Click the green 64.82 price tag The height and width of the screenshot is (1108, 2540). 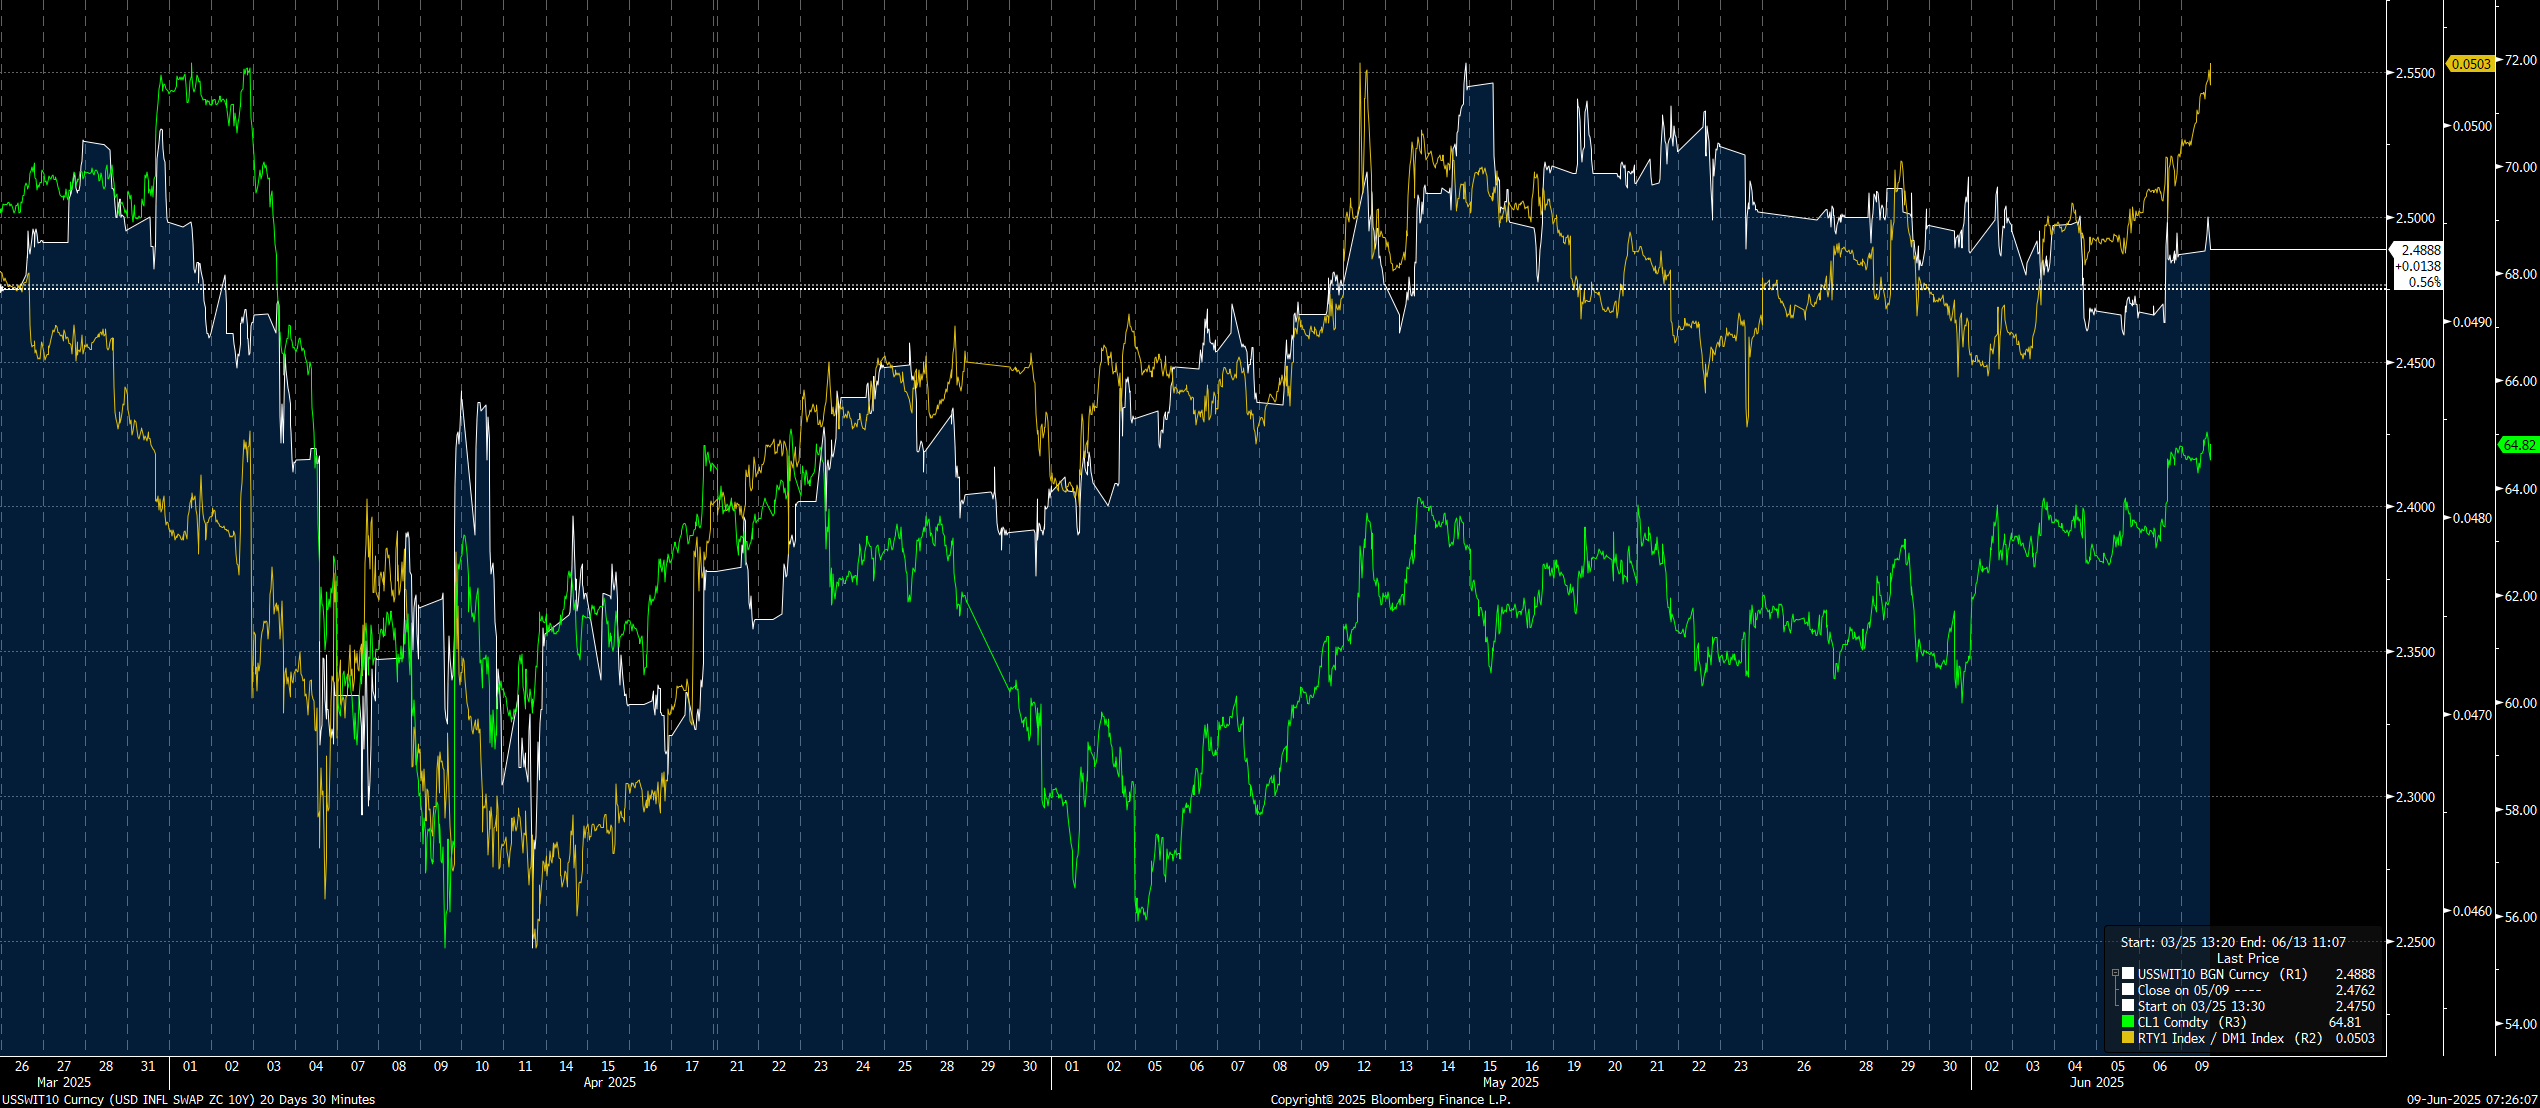tap(2519, 445)
